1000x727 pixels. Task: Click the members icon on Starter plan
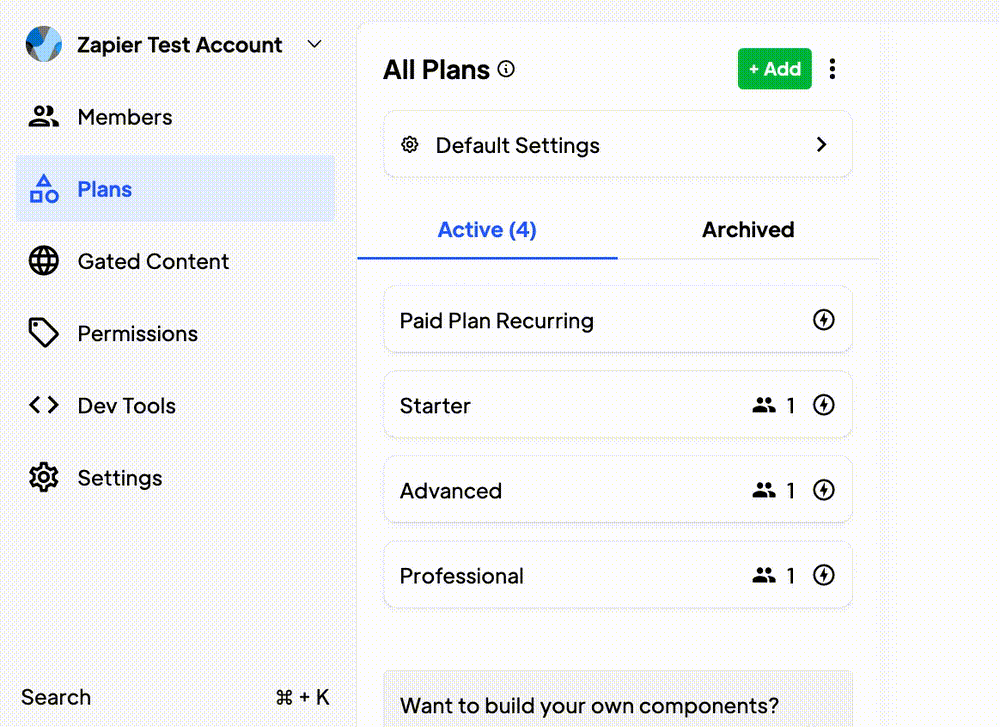tap(764, 406)
